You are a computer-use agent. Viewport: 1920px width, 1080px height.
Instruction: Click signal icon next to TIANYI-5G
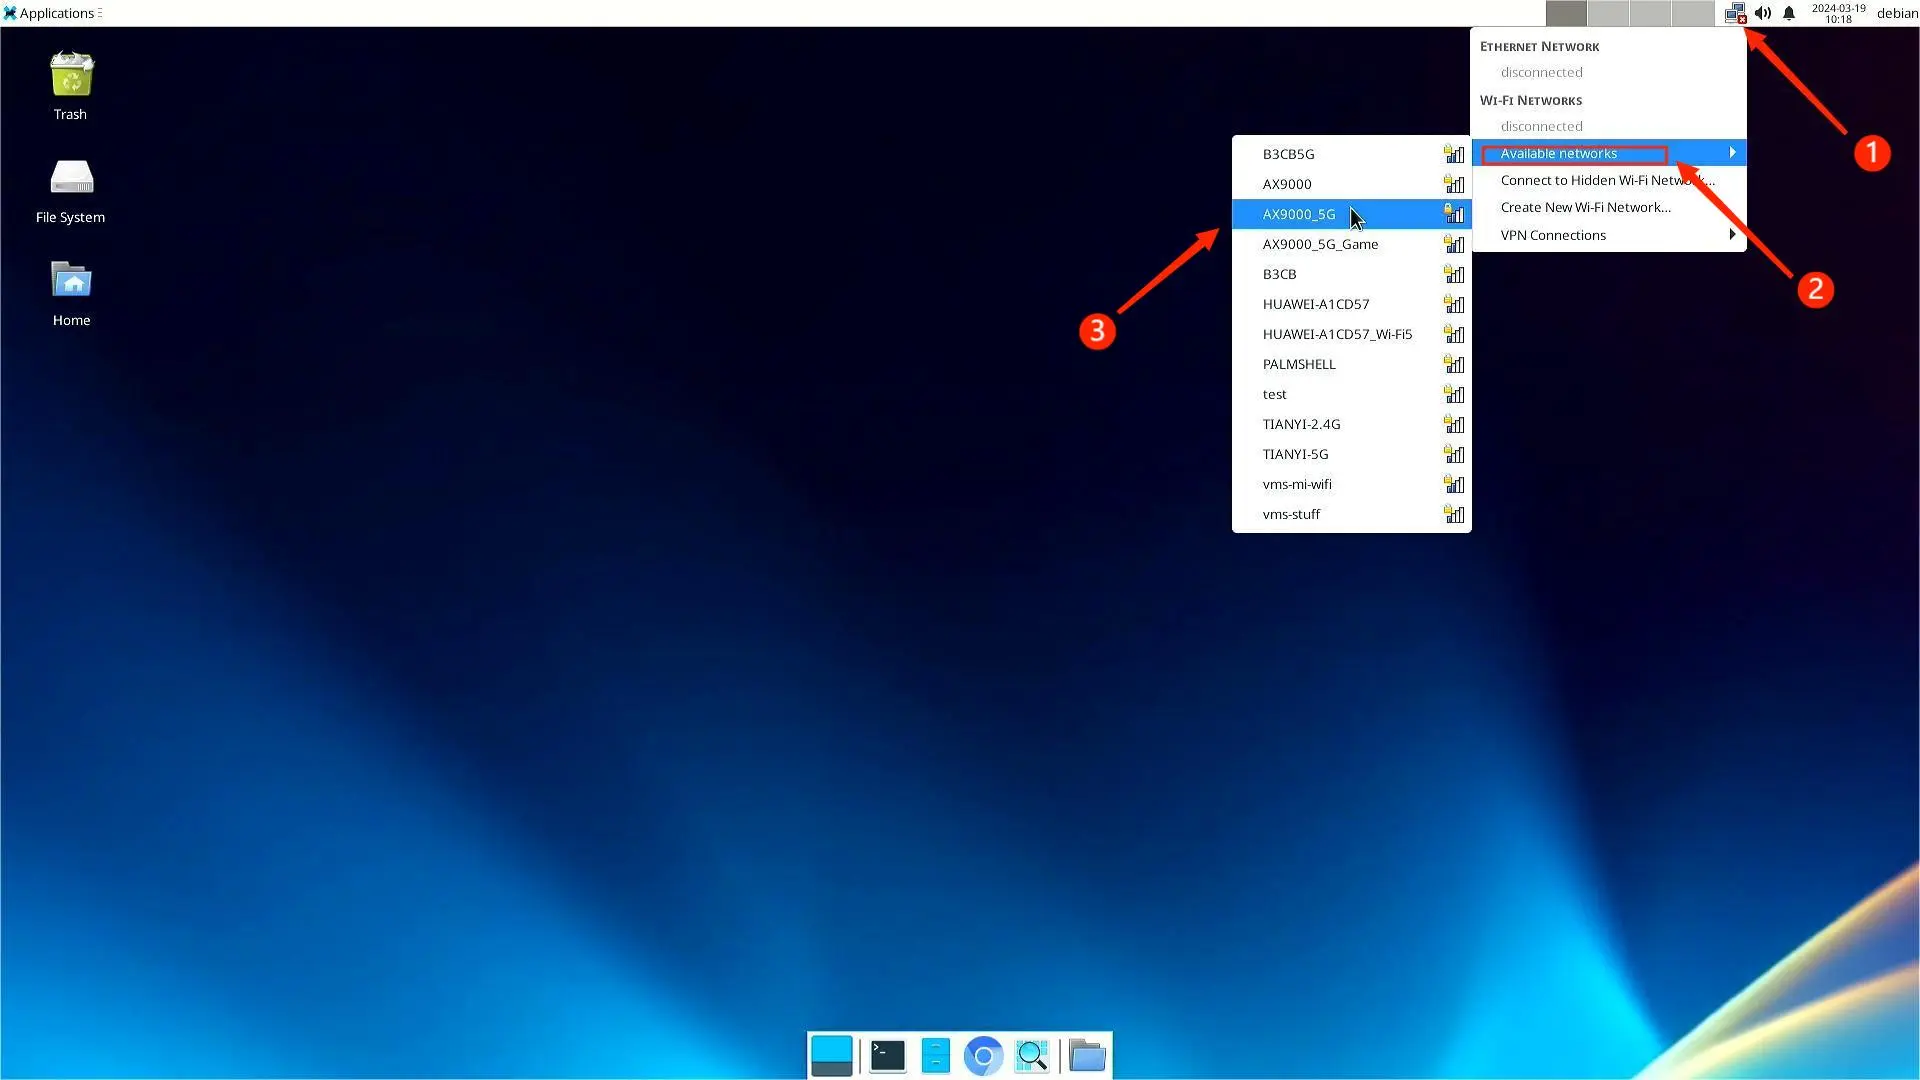pyautogui.click(x=1454, y=454)
